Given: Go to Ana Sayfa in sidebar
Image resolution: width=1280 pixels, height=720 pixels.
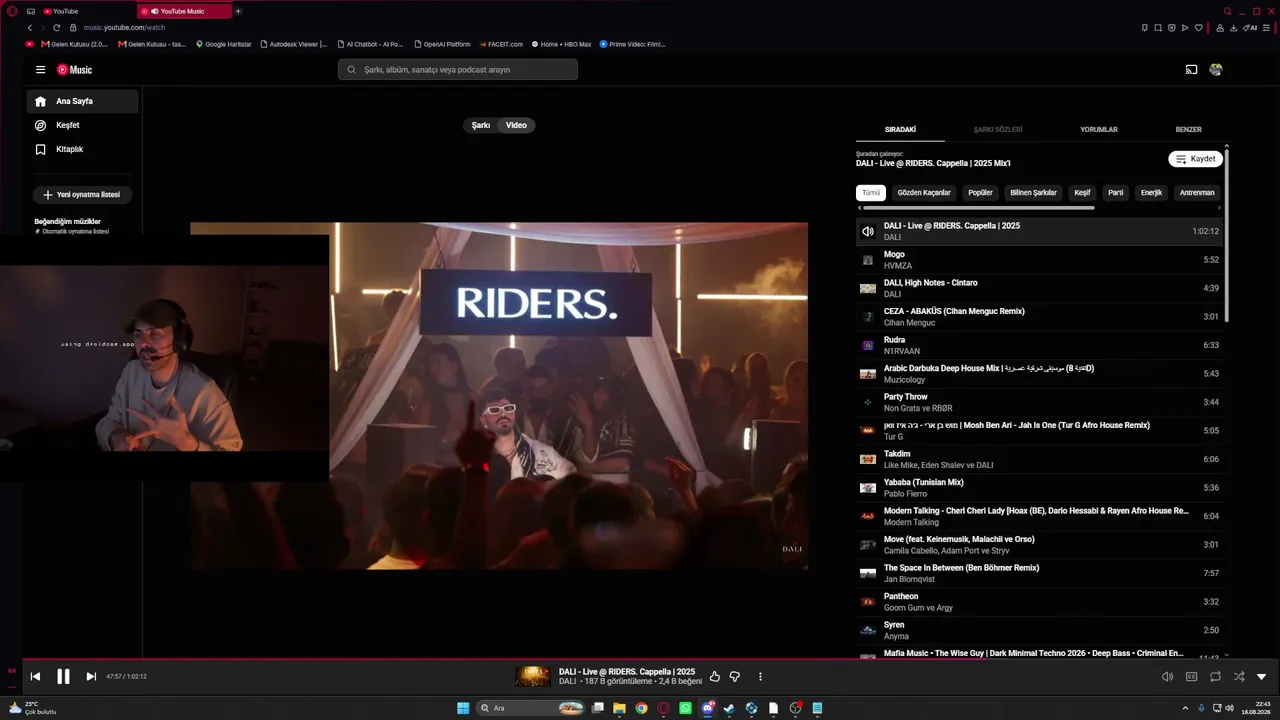Looking at the screenshot, I should [x=83, y=101].
